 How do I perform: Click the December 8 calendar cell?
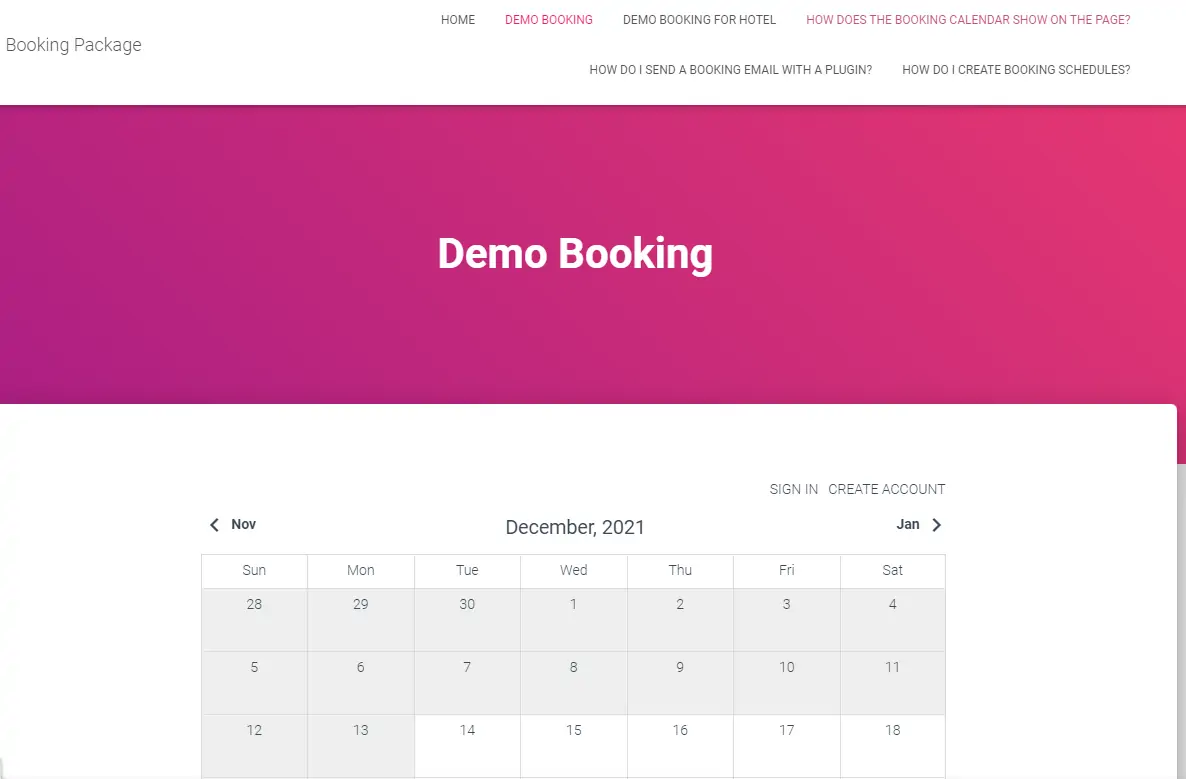(574, 682)
